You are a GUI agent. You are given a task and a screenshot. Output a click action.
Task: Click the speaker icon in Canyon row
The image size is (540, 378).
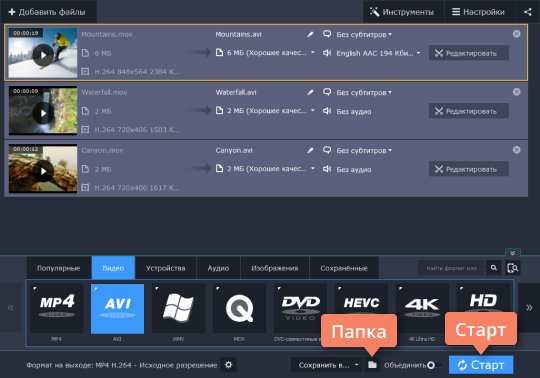[327, 169]
